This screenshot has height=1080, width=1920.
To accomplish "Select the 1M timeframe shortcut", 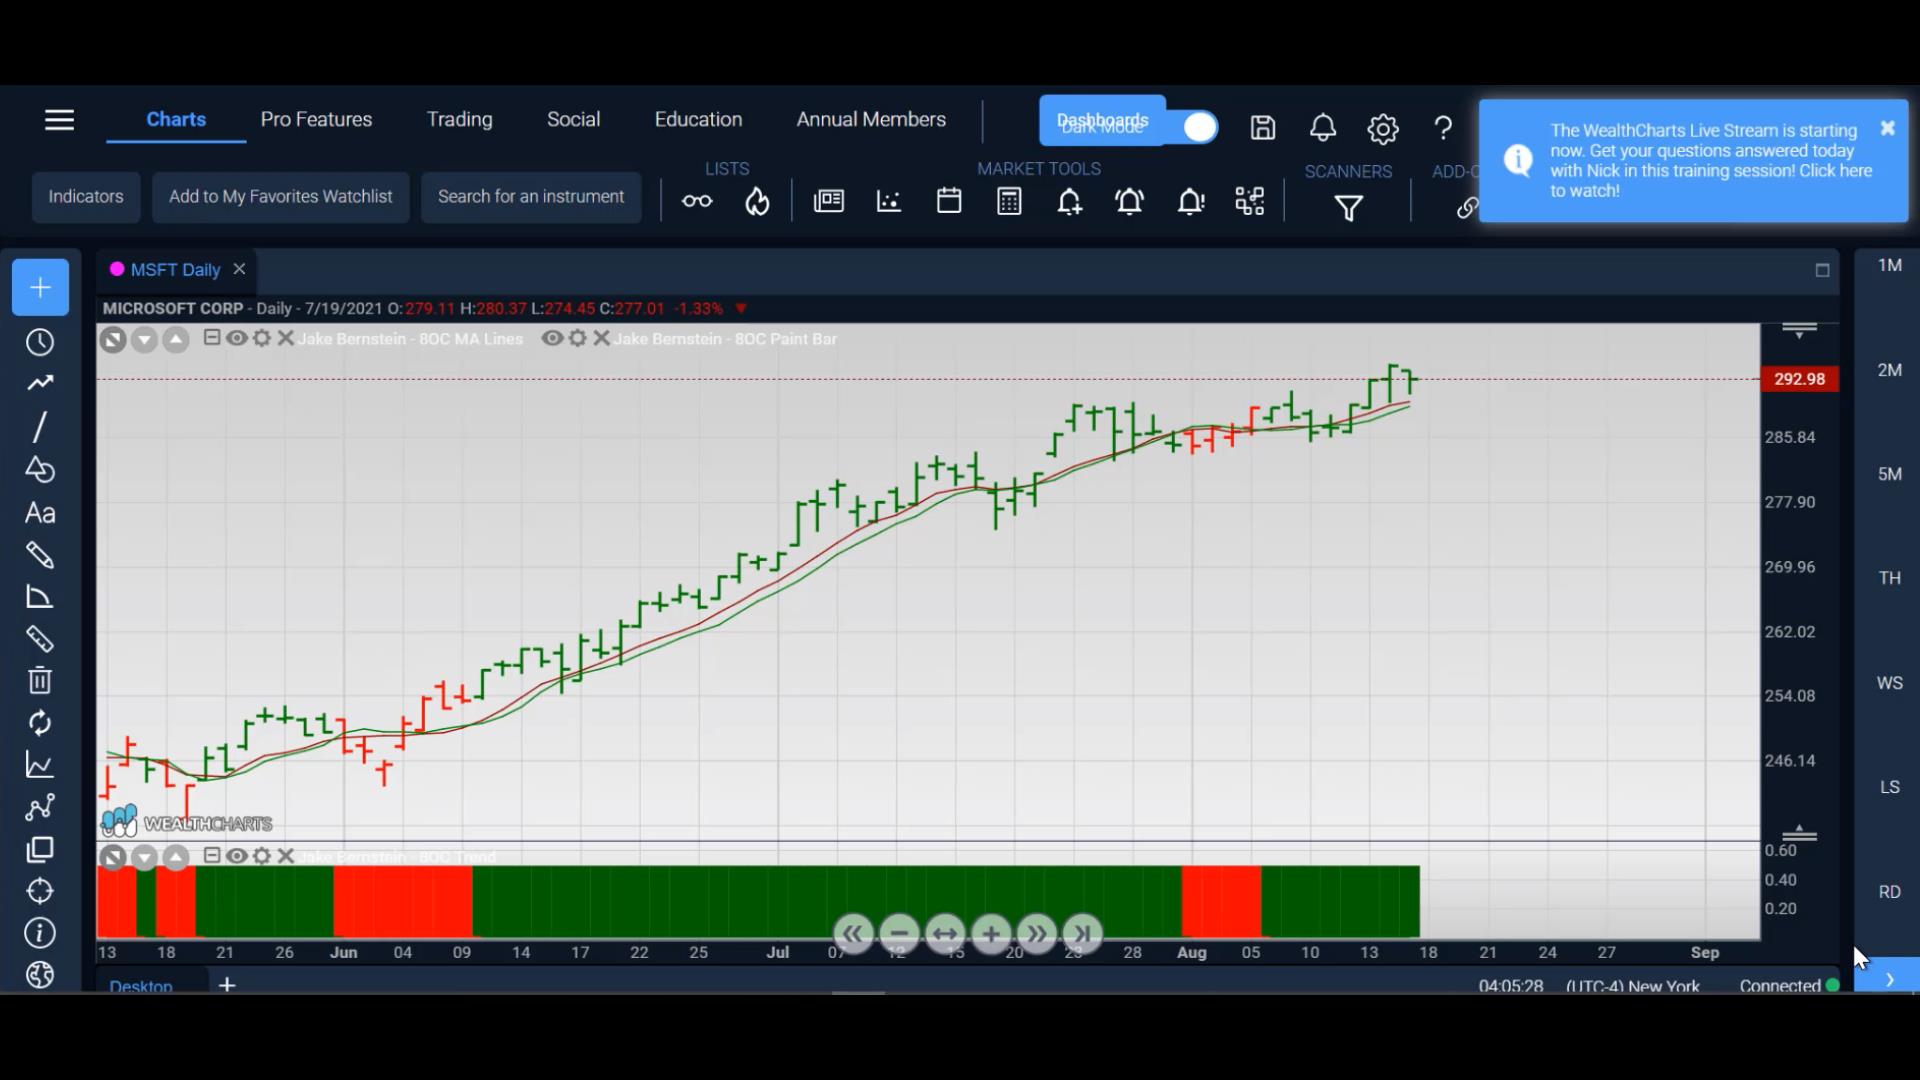I will coord(1889,265).
